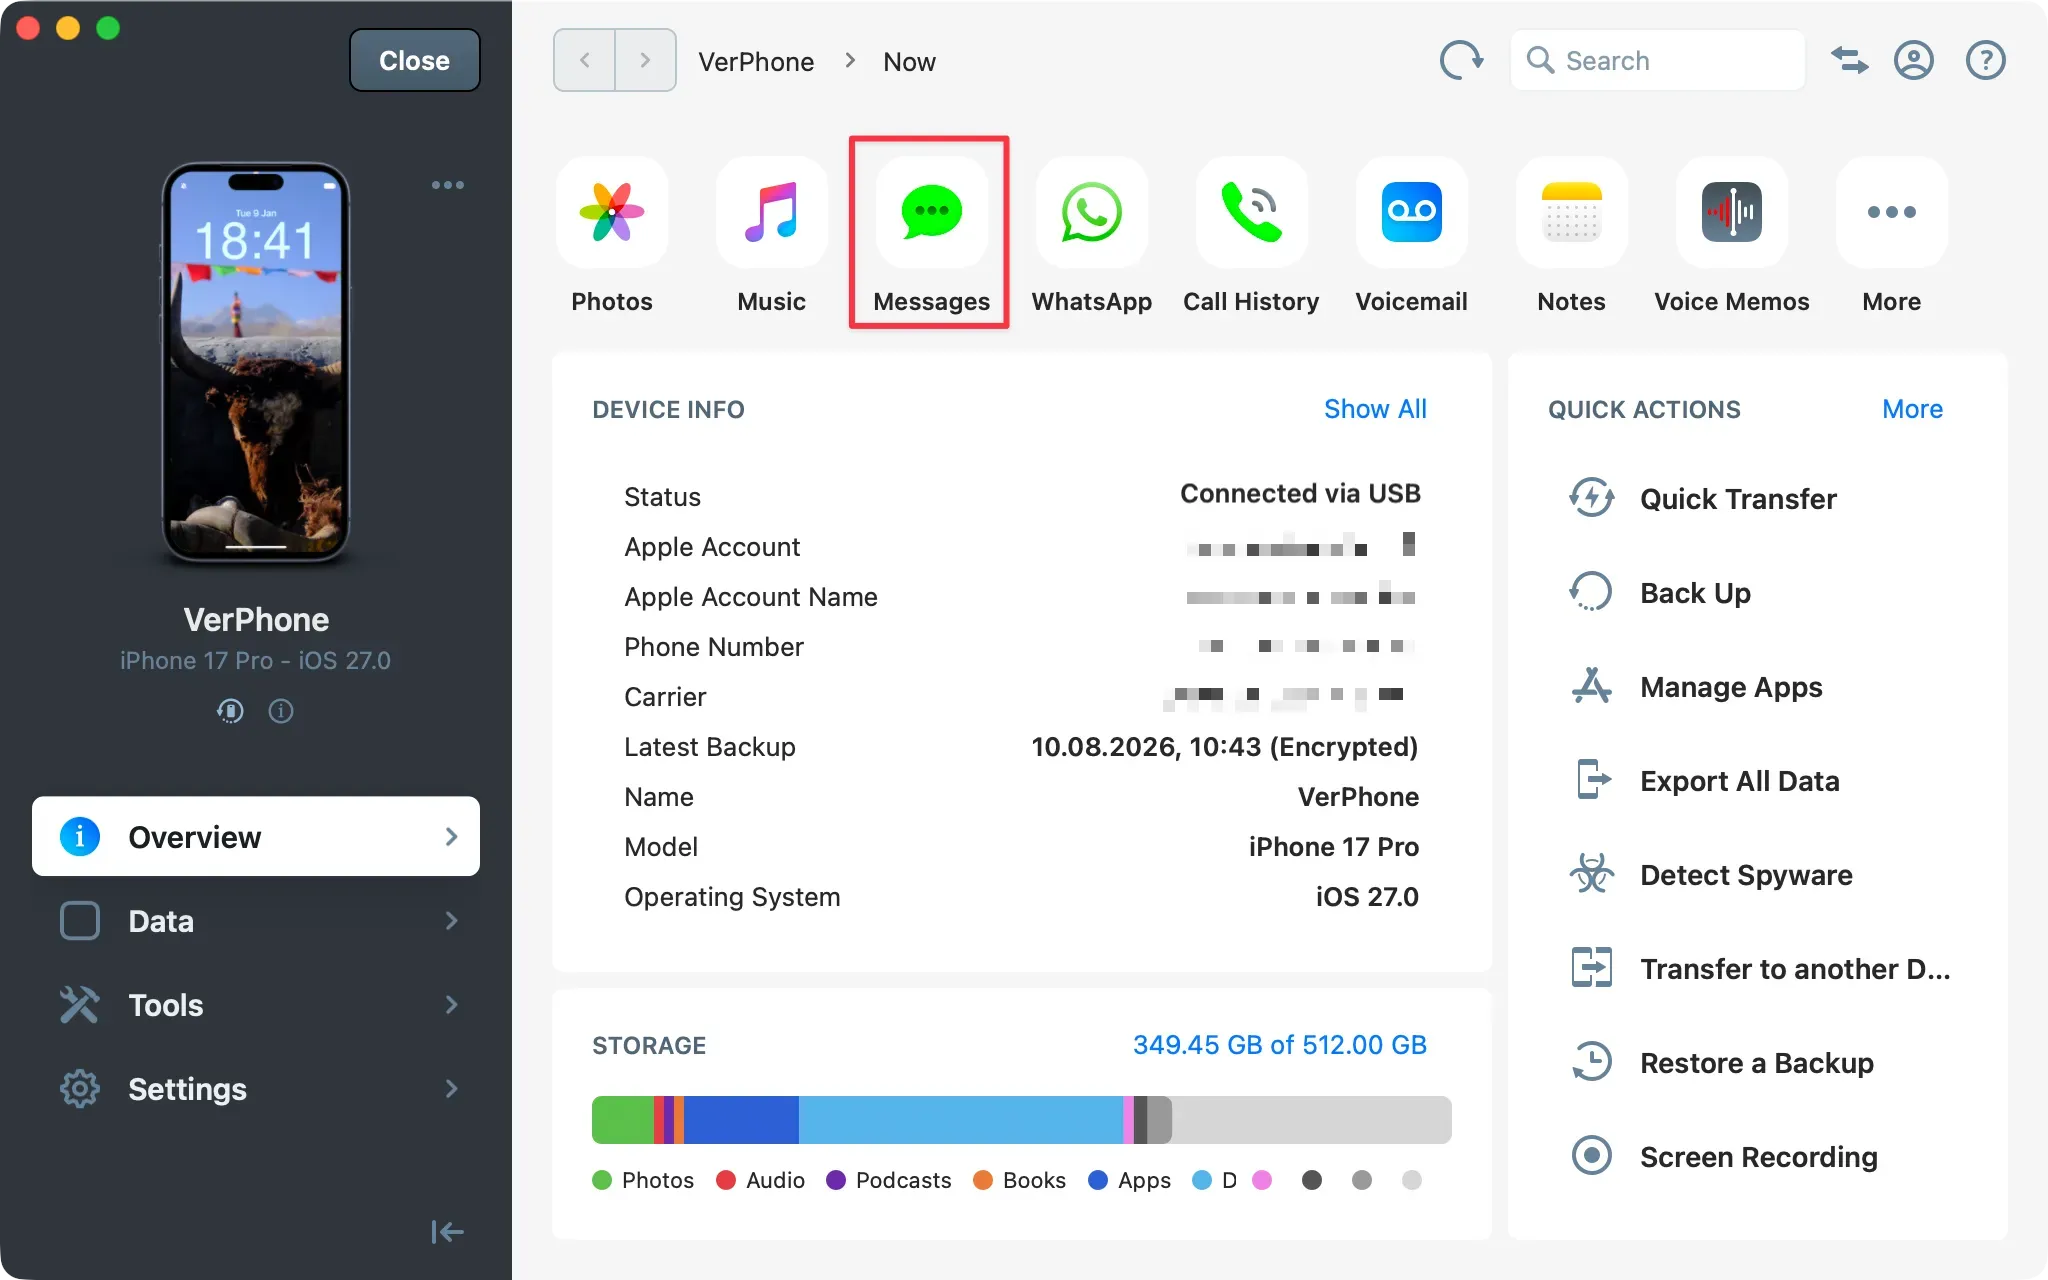
Task: Expand the Overview chevron
Action: [451, 836]
